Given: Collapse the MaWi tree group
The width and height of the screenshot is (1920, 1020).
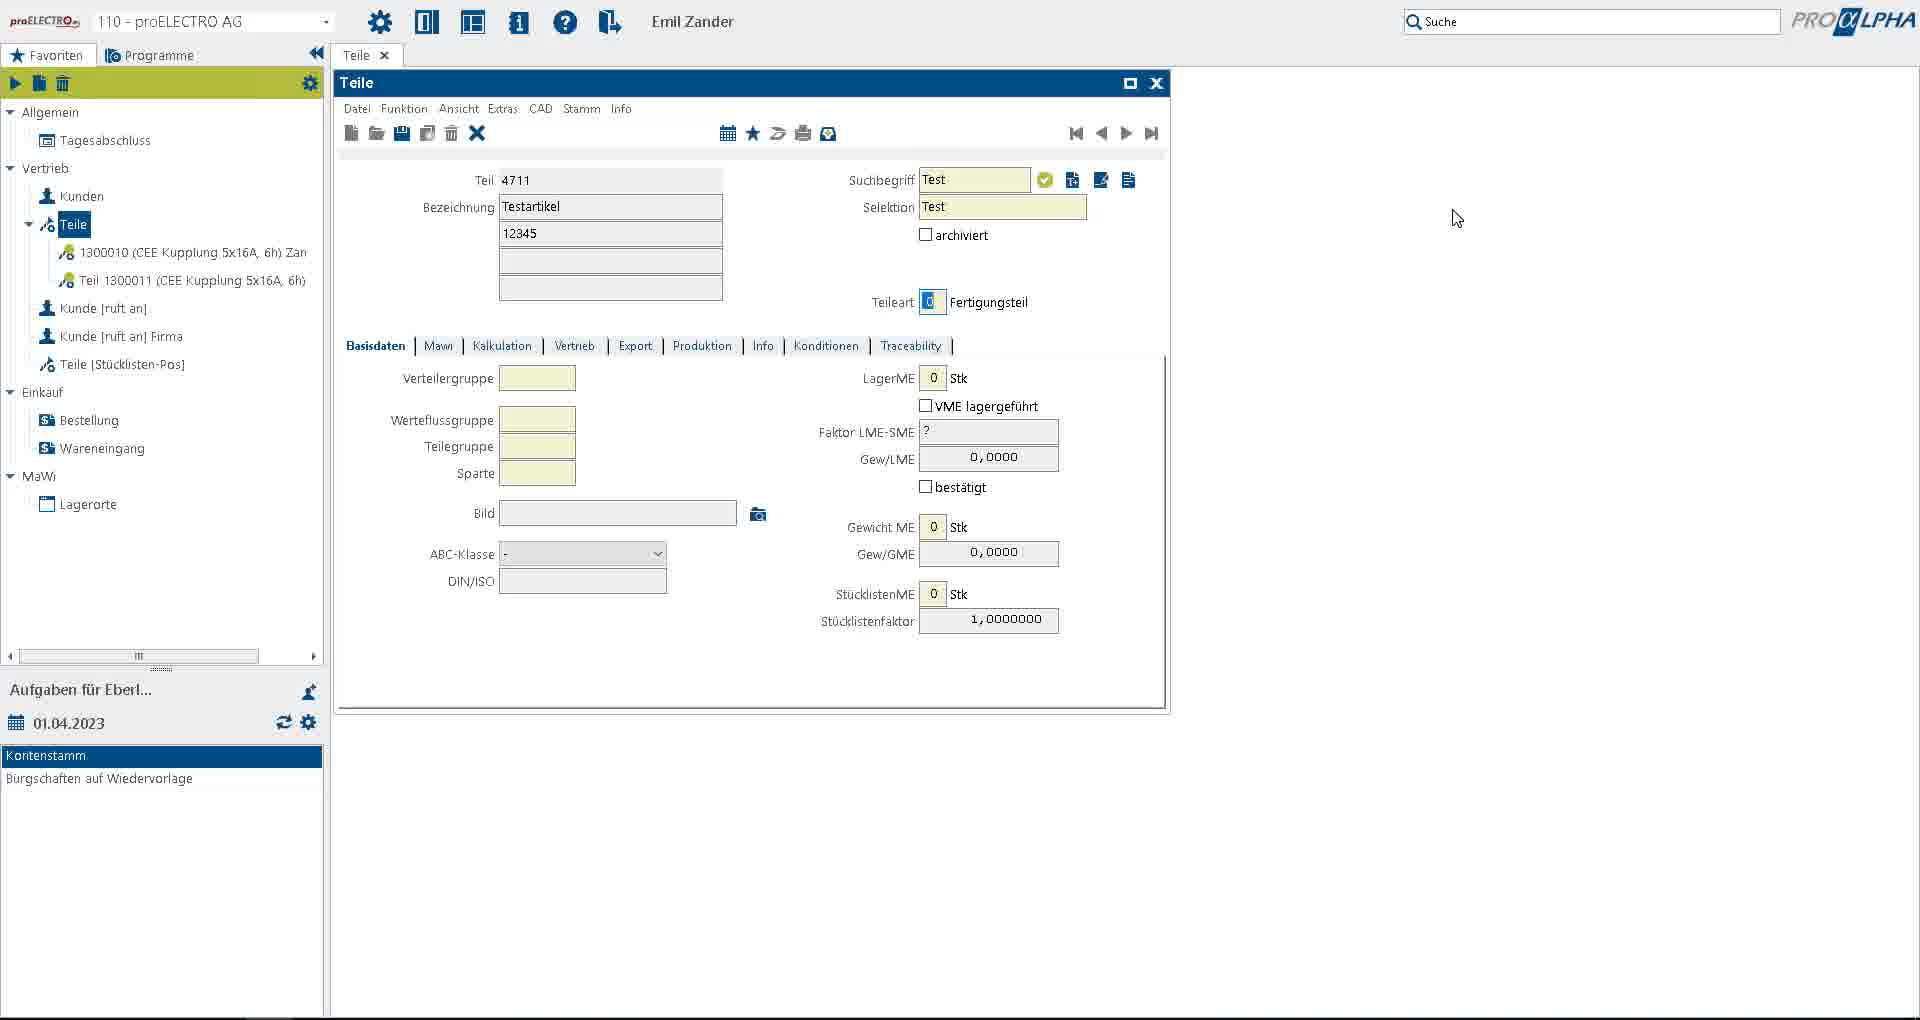Looking at the screenshot, I should 10,476.
